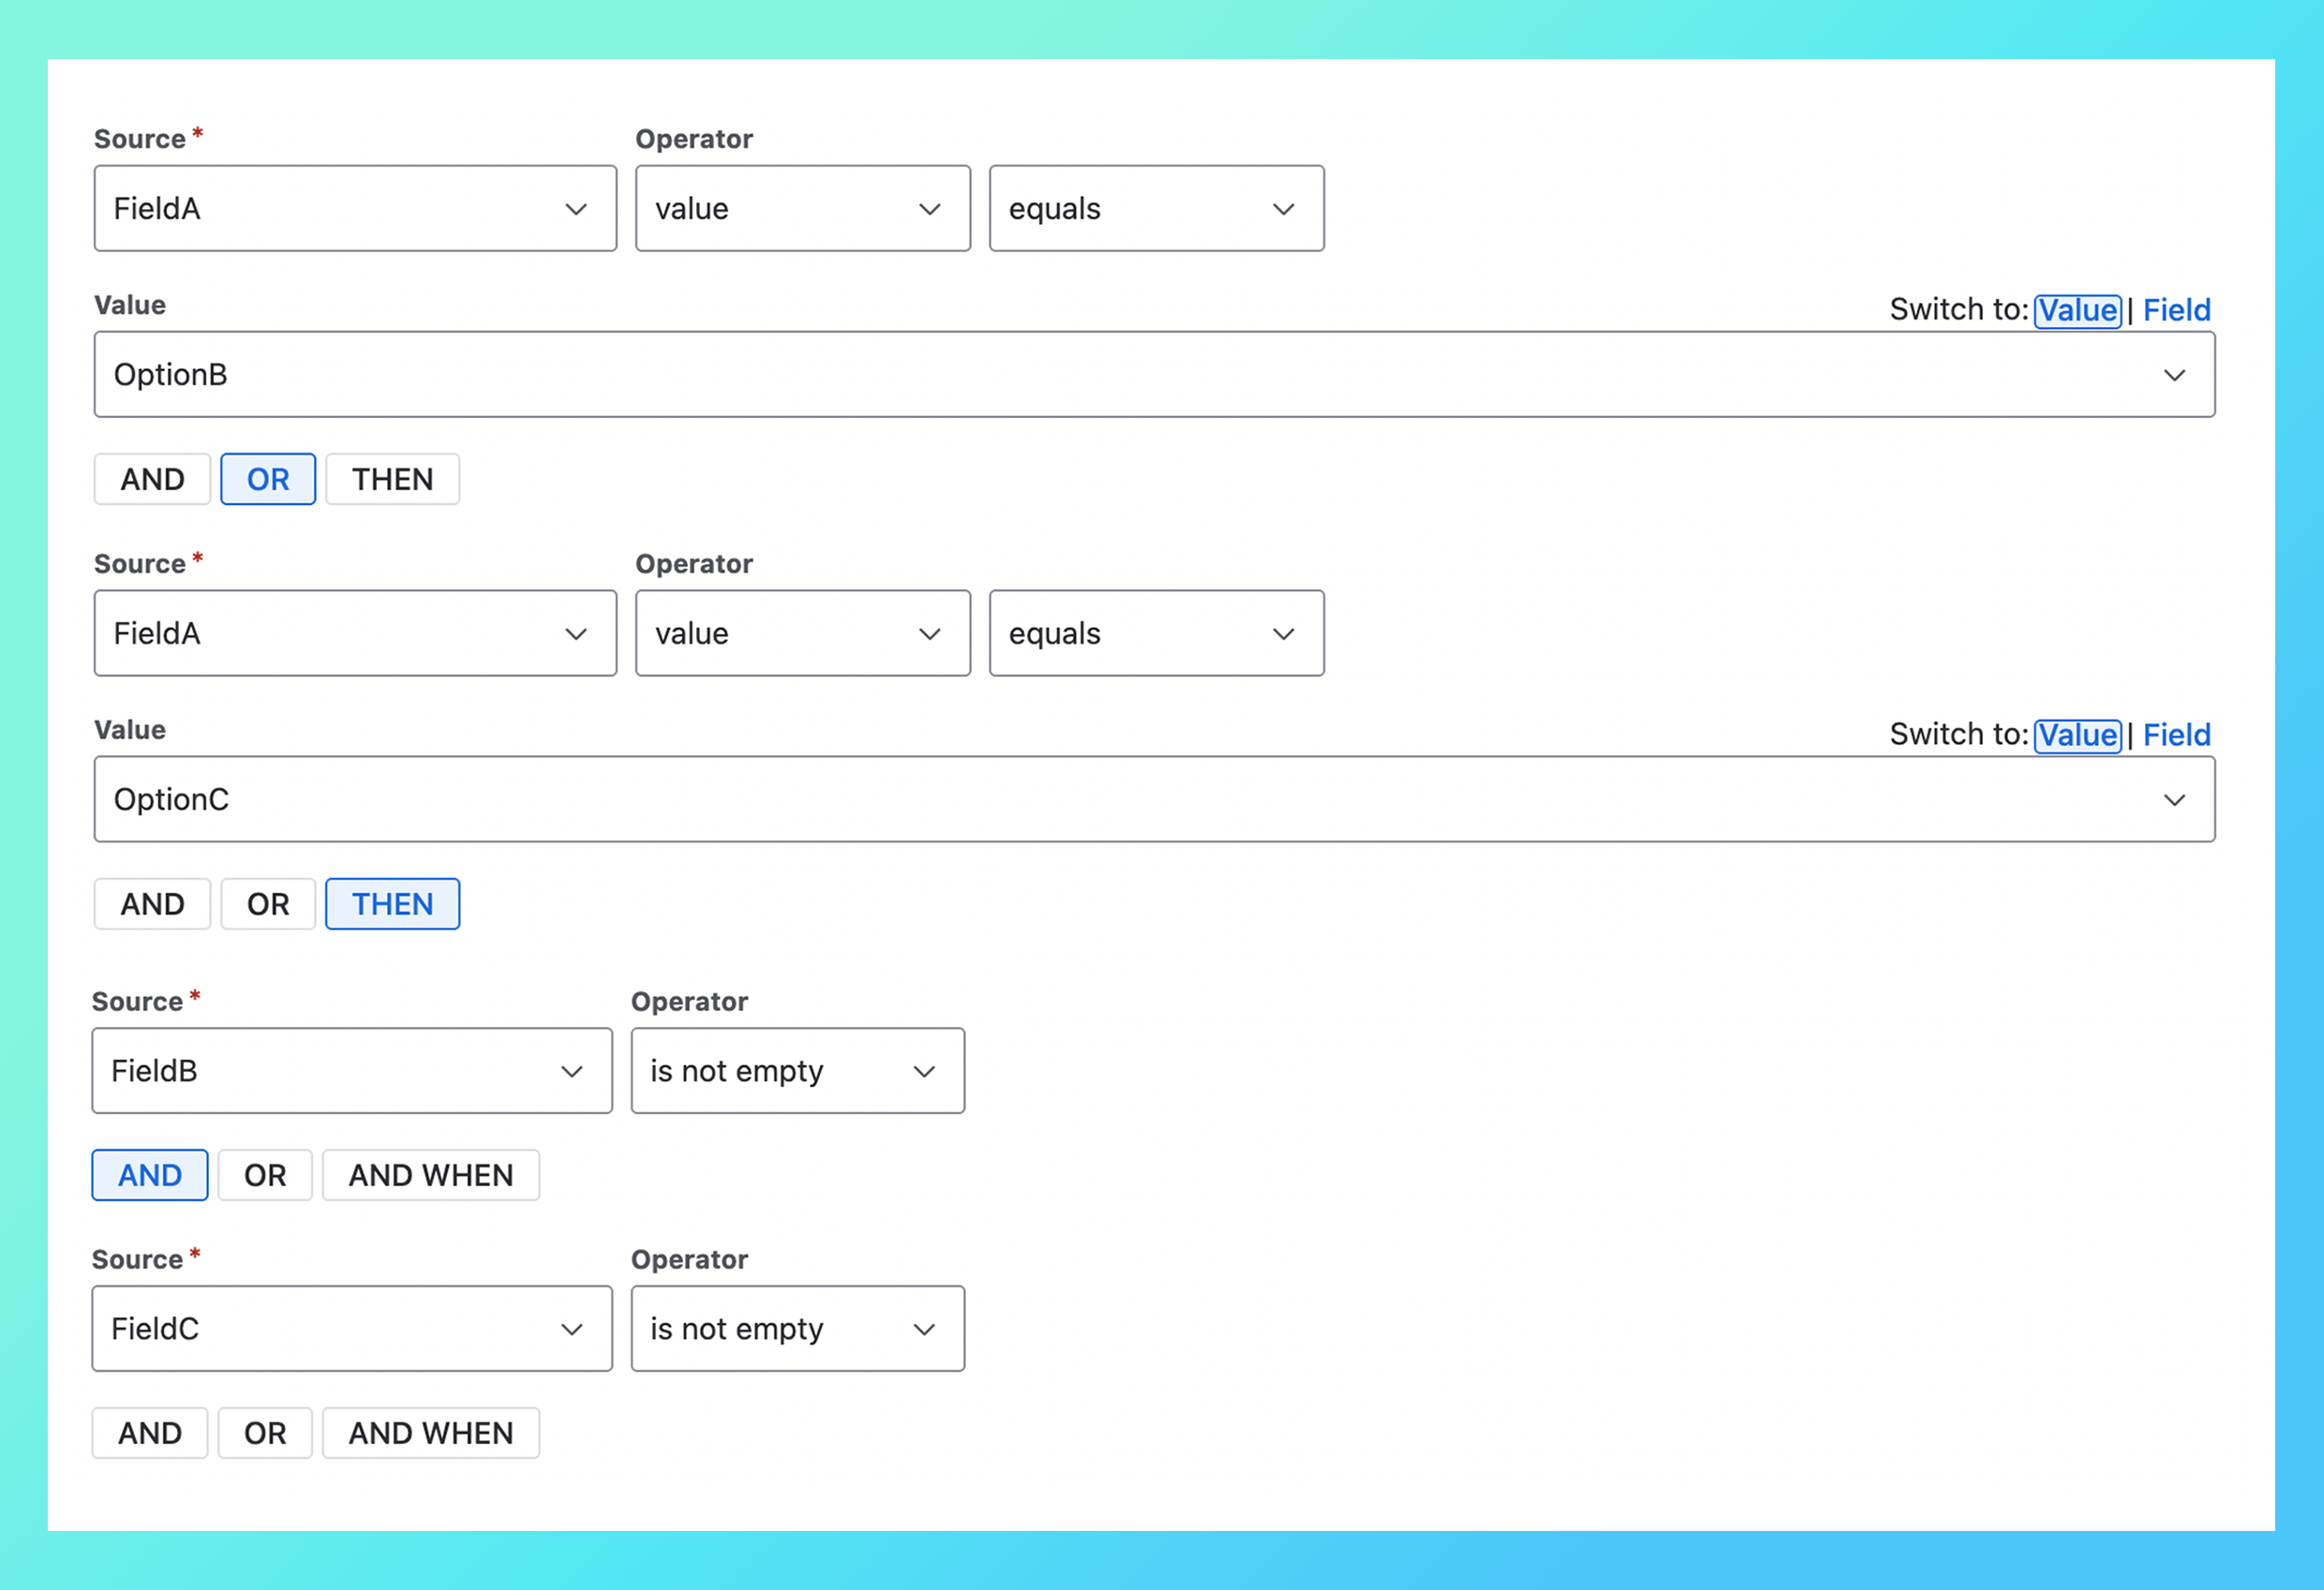2324x1590 pixels.
Task: Open the first equals Operator dropdown
Action: tap(1156, 208)
